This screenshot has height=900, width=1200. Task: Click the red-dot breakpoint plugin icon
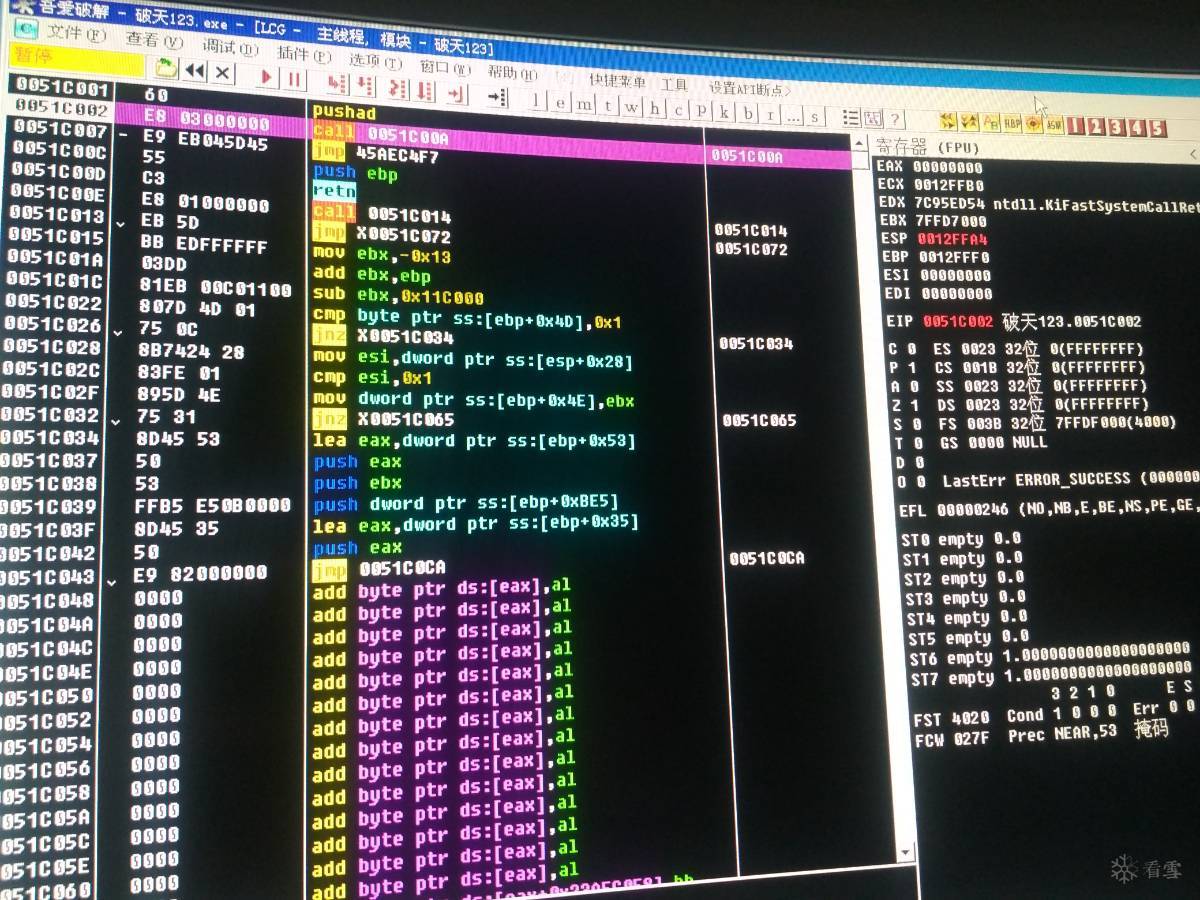click(1032, 125)
